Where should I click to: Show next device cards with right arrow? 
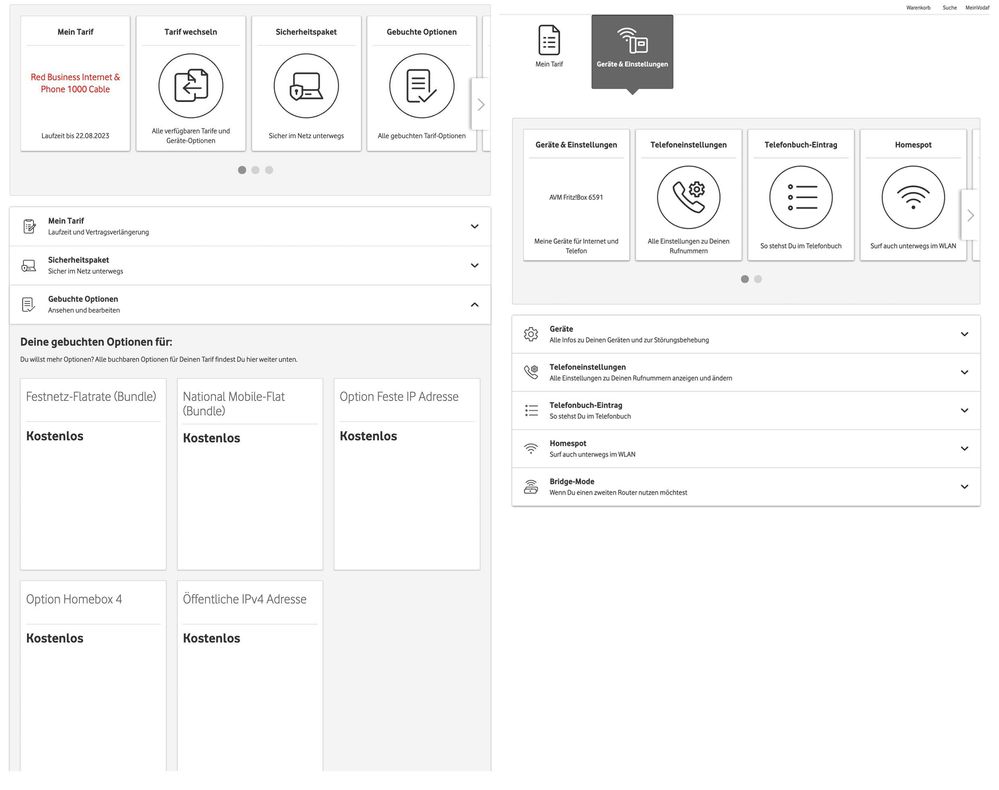point(970,215)
